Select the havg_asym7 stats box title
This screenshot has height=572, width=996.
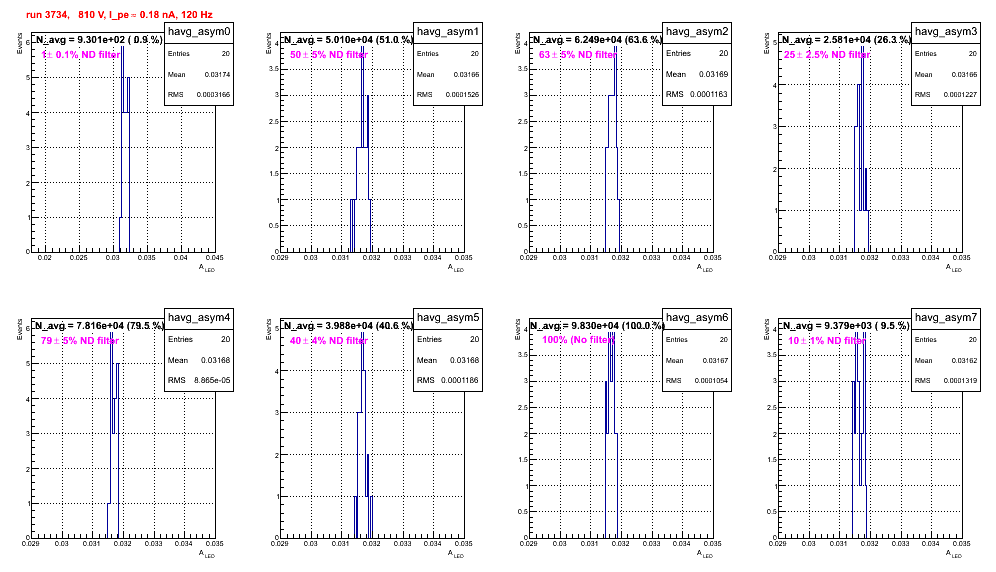[946, 318]
